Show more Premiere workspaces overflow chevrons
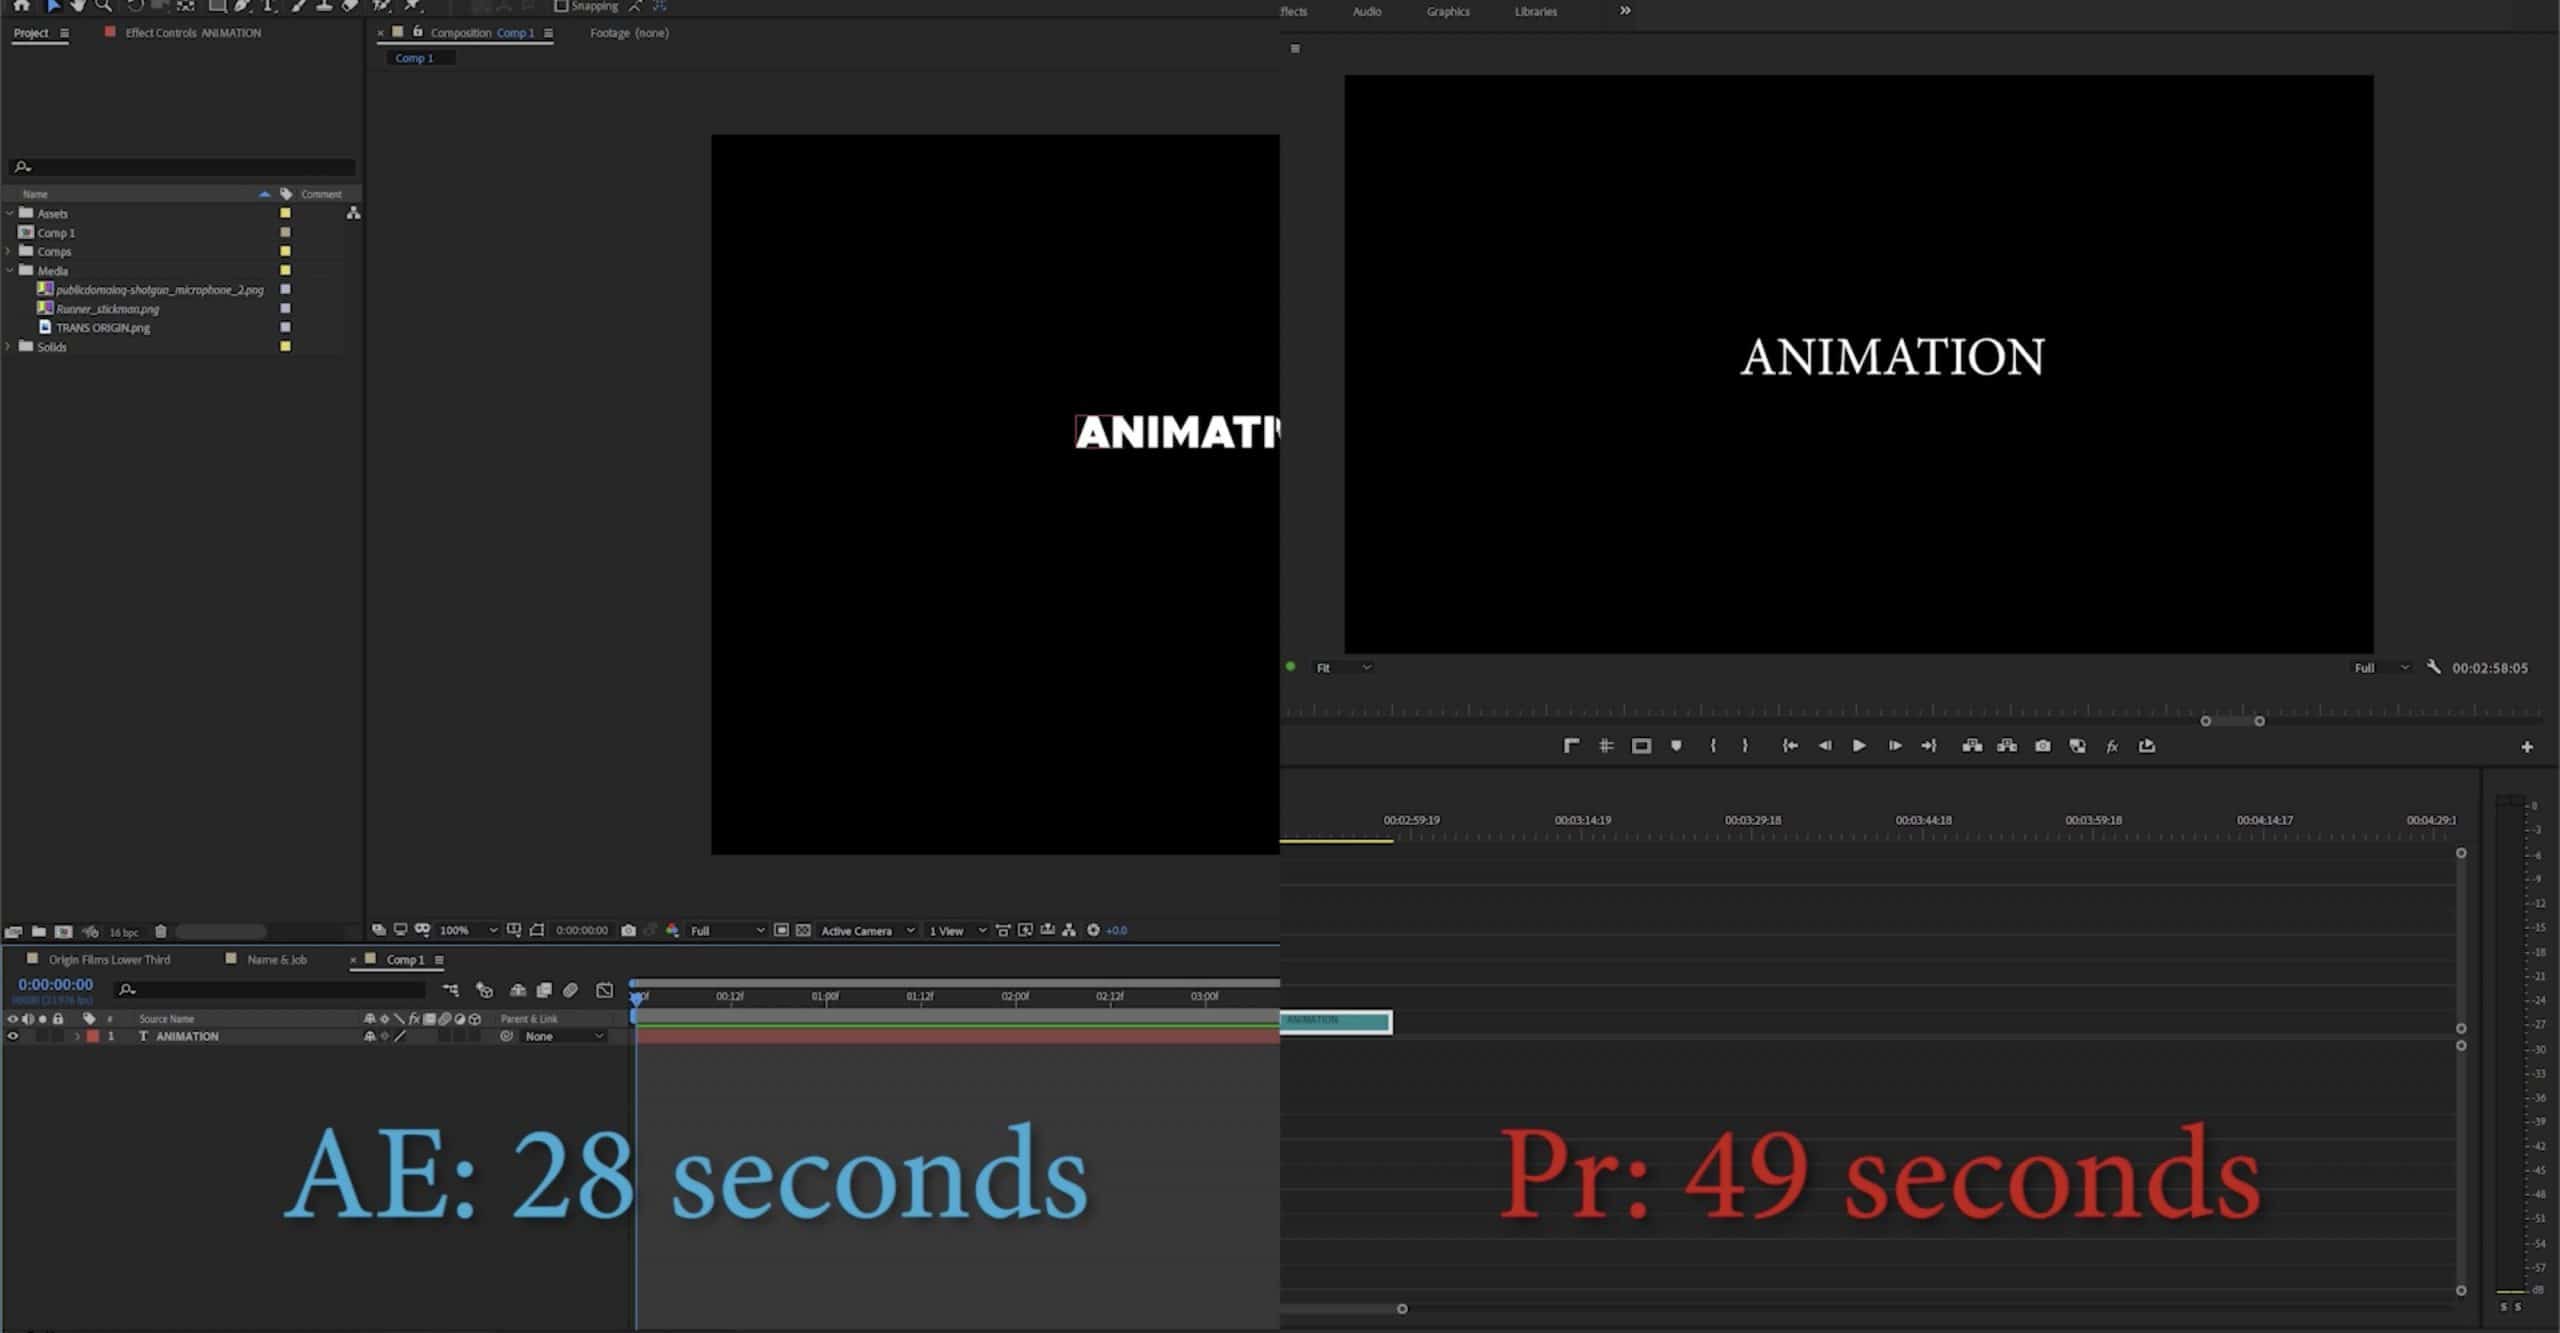2560x1333 pixels. pyautogui.click(x=1625, y=10)
